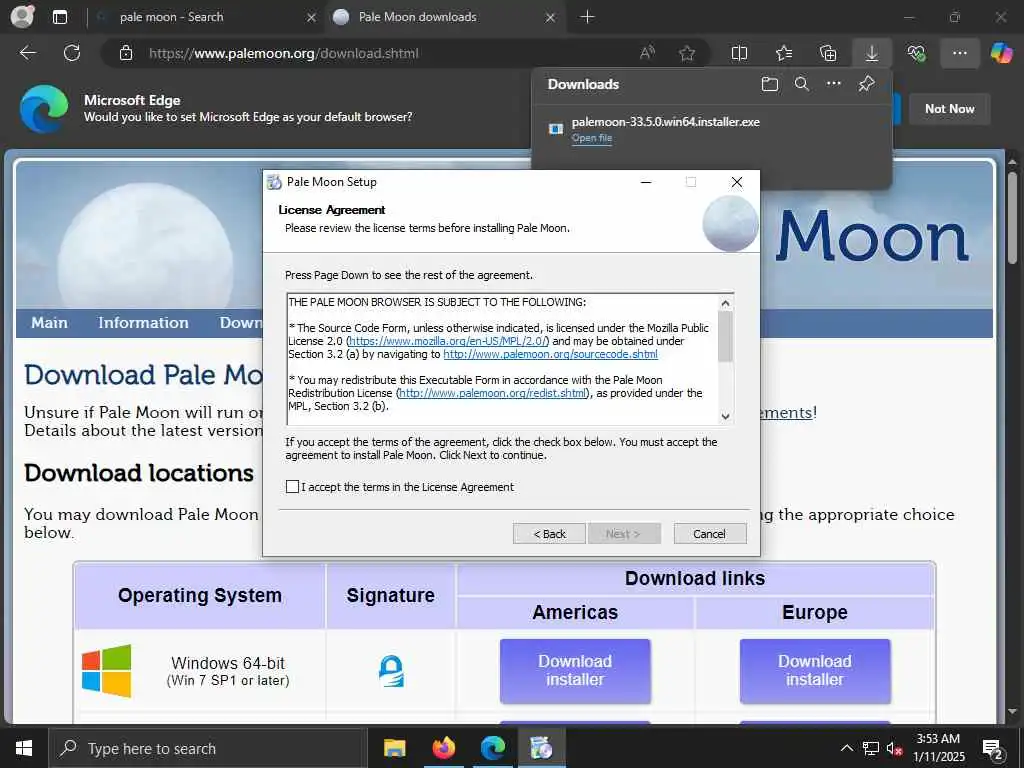Viewport: 1024px width, 768px height.
Task: Open the Favorites list icon
Action: coord(784,53)
